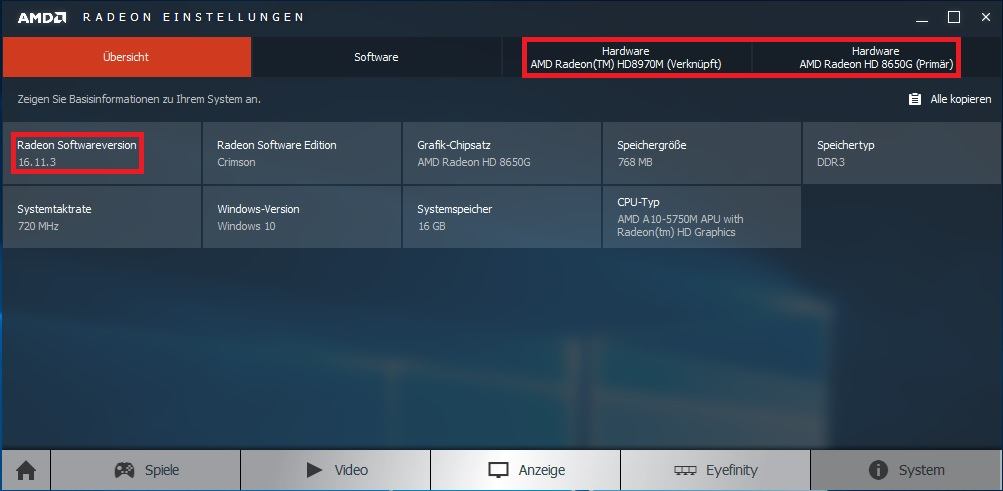This screenshot has width=1003, height=491.
Task: Select the Grafik-Chipsatz tile
Action: 502,153
